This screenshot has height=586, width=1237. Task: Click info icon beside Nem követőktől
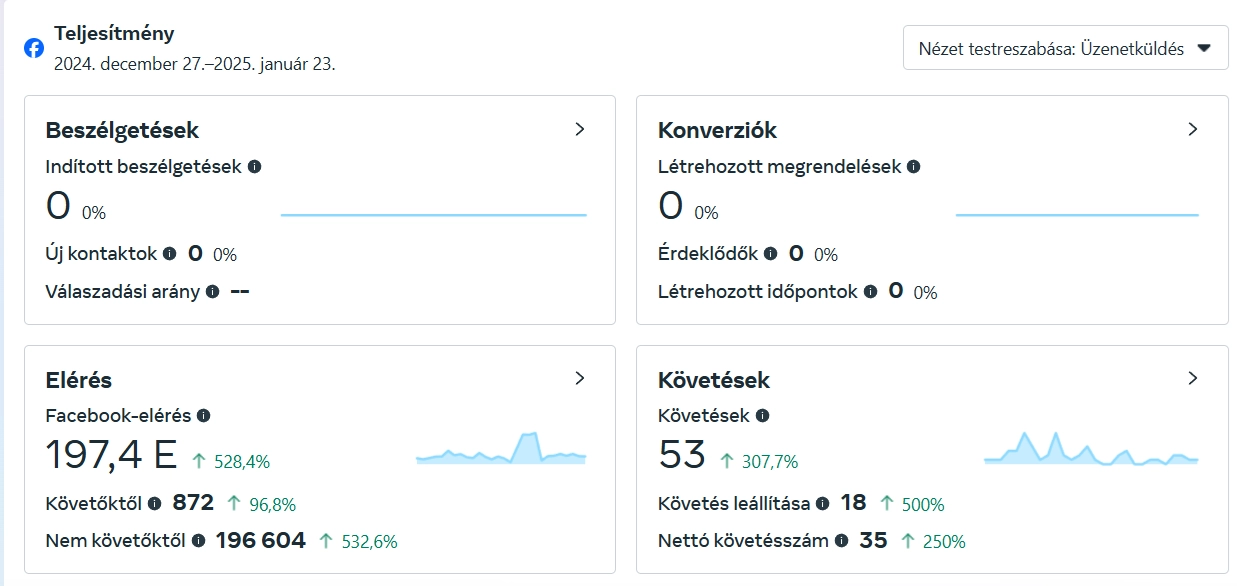(x=198, y=541)
